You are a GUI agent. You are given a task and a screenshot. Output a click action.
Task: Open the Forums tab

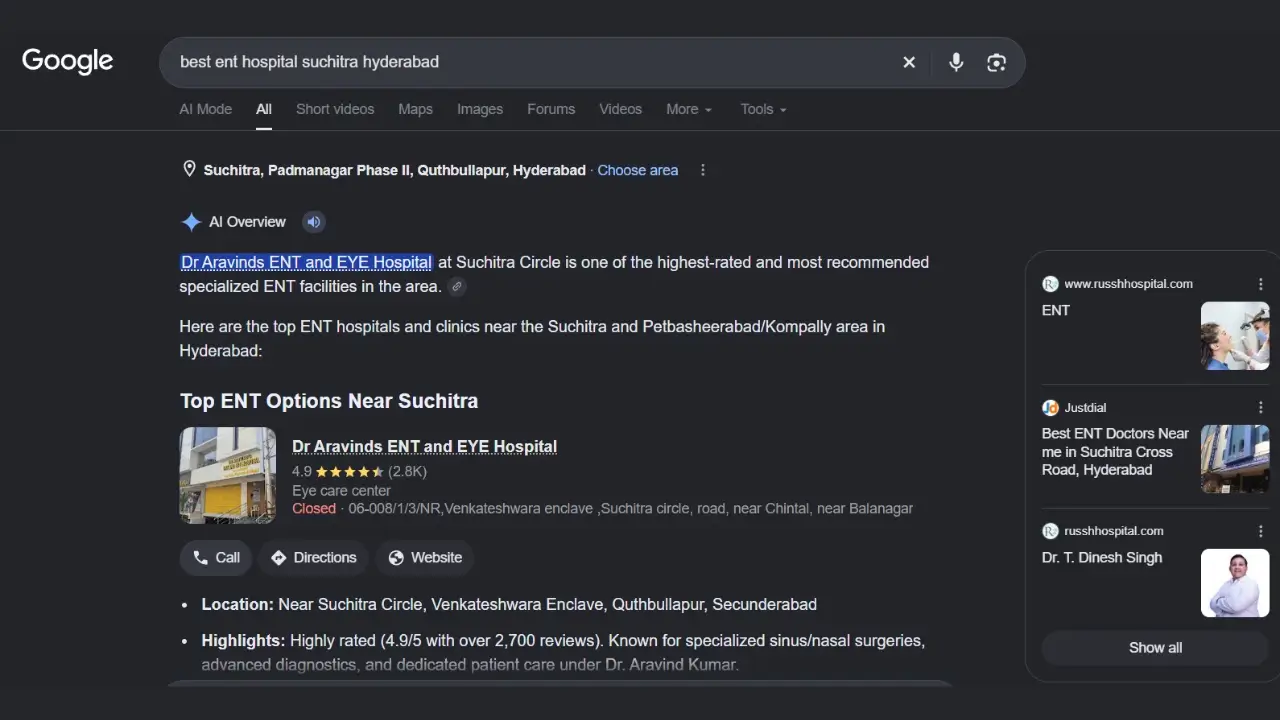click(x=551, y=109)
